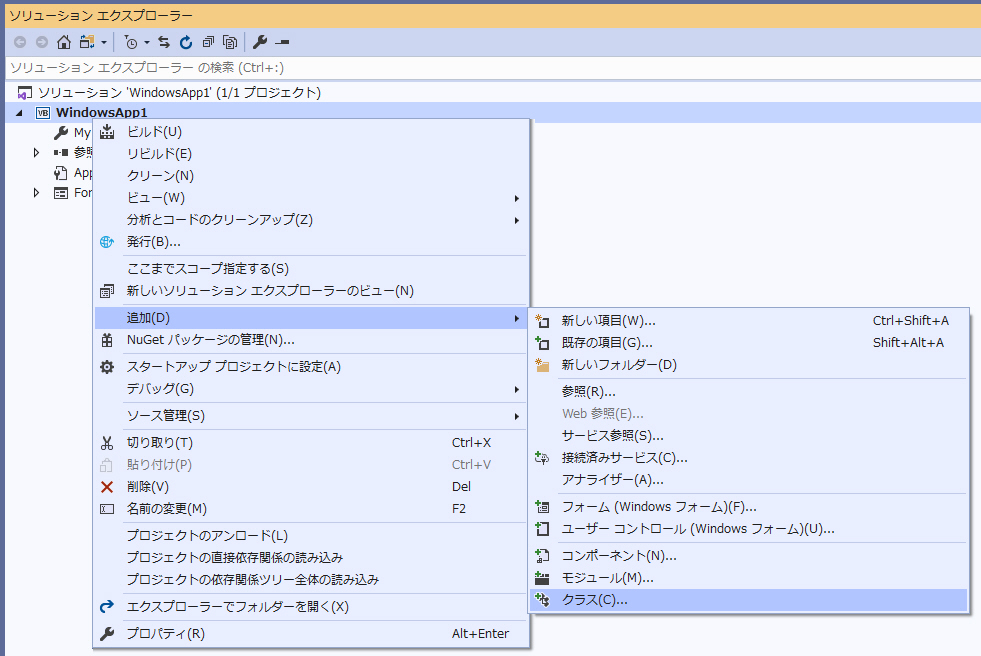Click the Forward navigation arrow in toolbar
981x656 pixels.
(42, 42)
